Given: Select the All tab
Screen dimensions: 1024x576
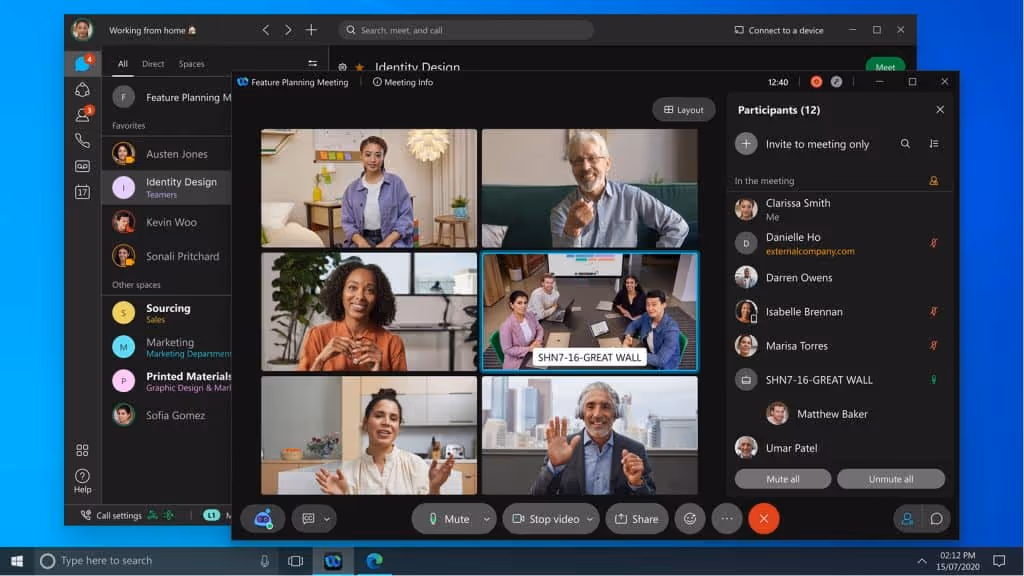Looking at the screenshot, I should (x=123, y=64).
